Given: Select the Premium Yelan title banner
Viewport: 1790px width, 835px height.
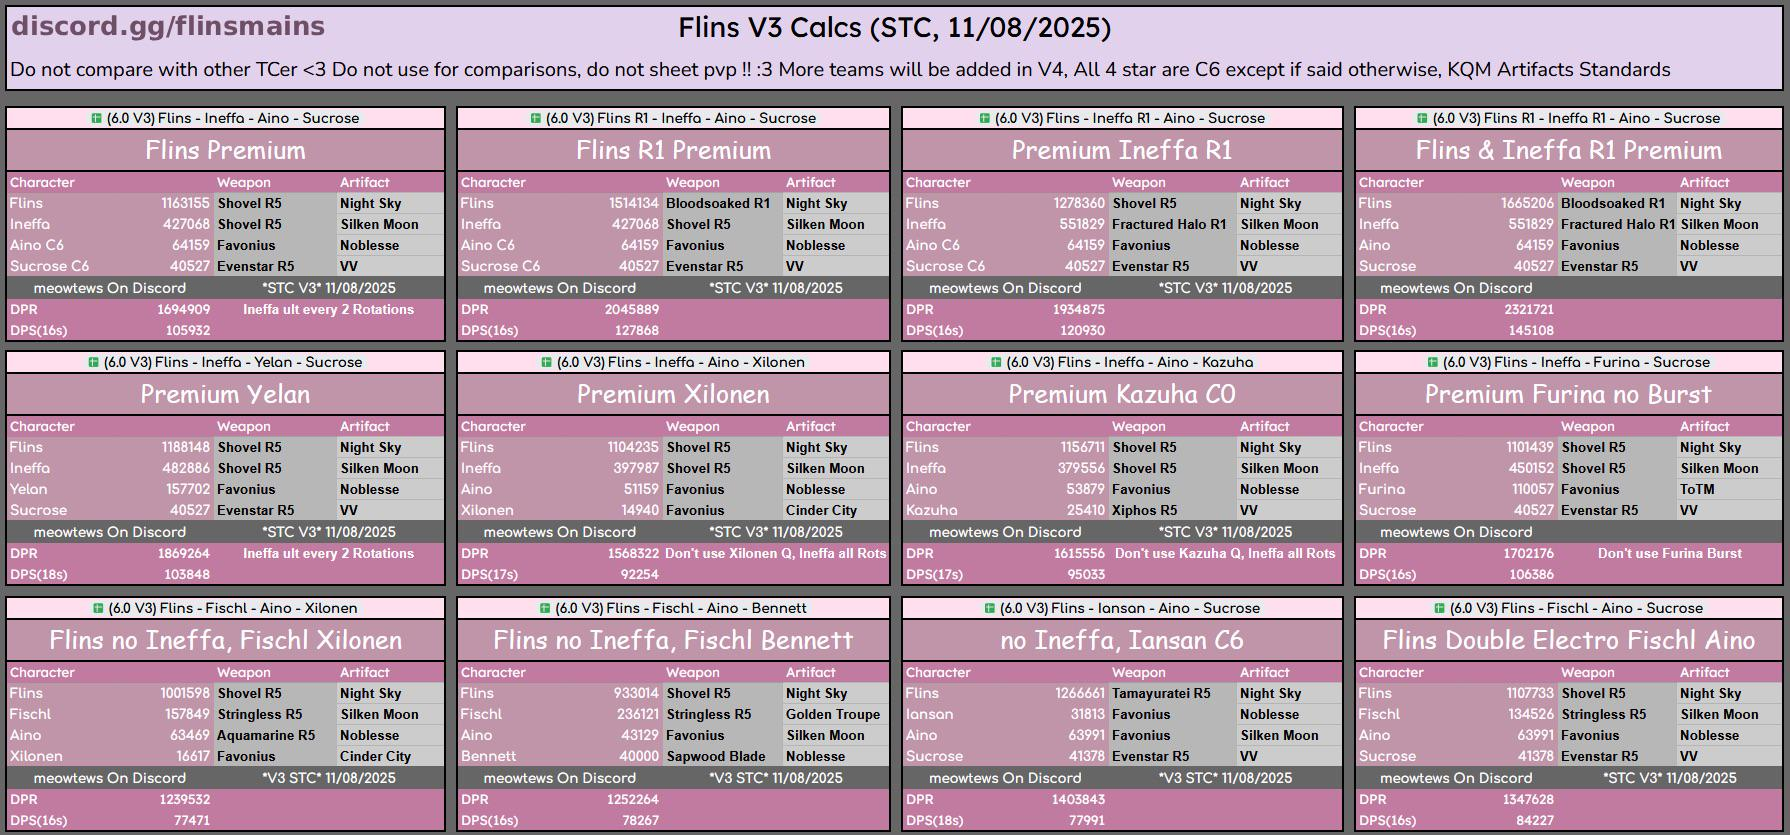Looking at the screenshot, I should (x=225, y=394).
